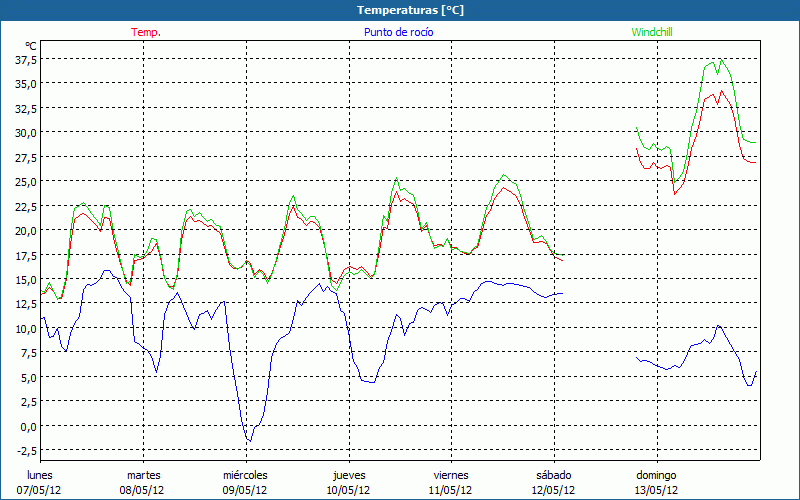
Task: Select the martes 08/05/12 date label
Action: point(143,482)
